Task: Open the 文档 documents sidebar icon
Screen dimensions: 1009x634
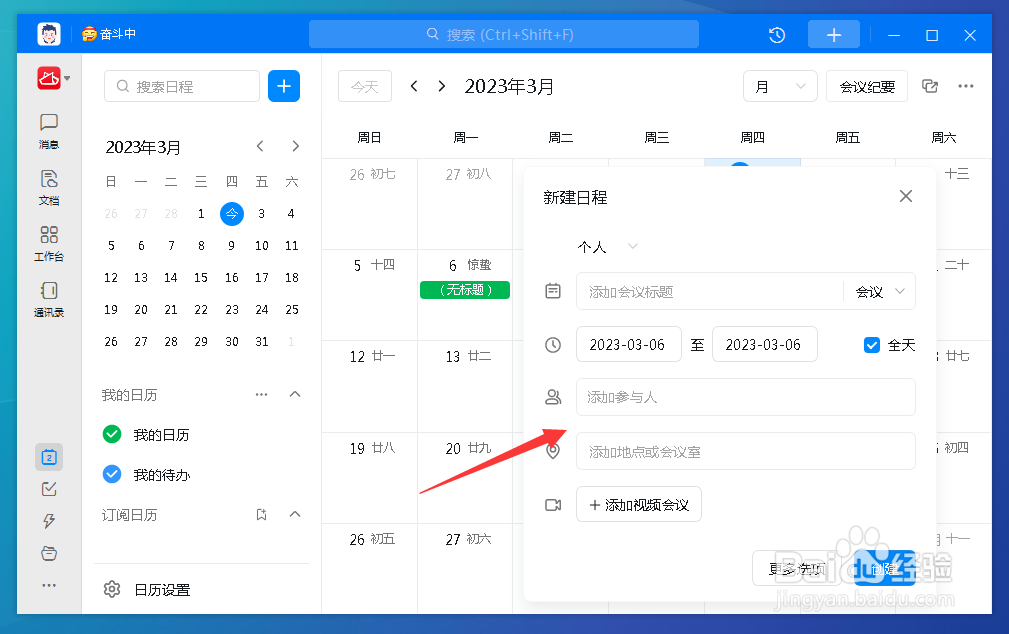Action: coord(49,187)
